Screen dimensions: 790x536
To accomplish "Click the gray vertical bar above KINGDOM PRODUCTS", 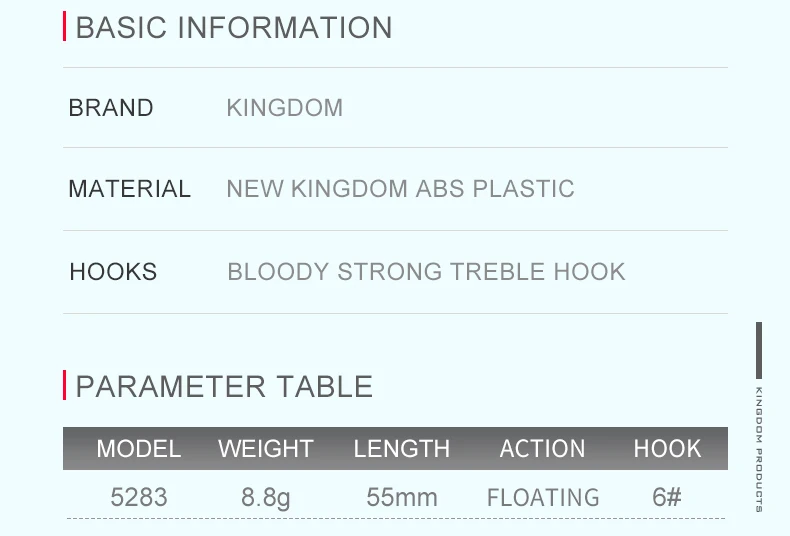I will [x=759, y=350].
